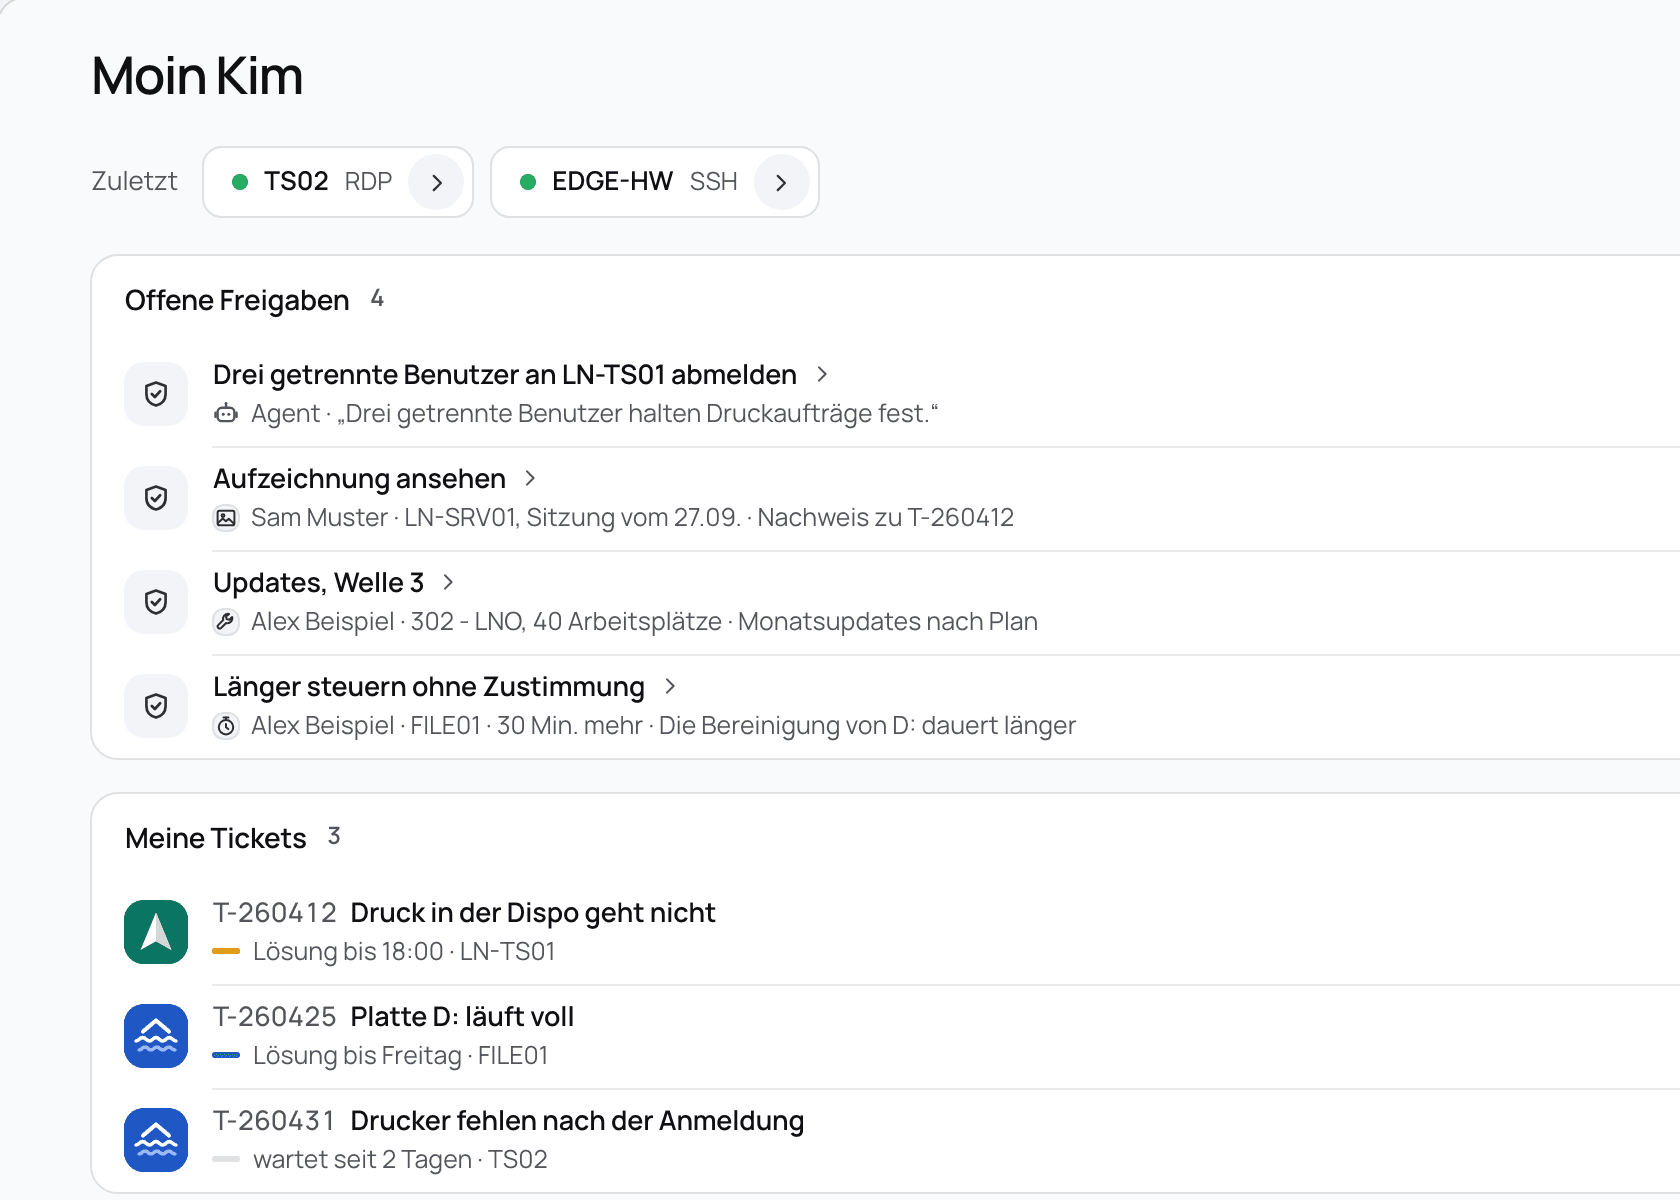Click stopwatch icon before Alex Beispiel FILE01
Viewport: 1680px width, 1200px height.
226,726
